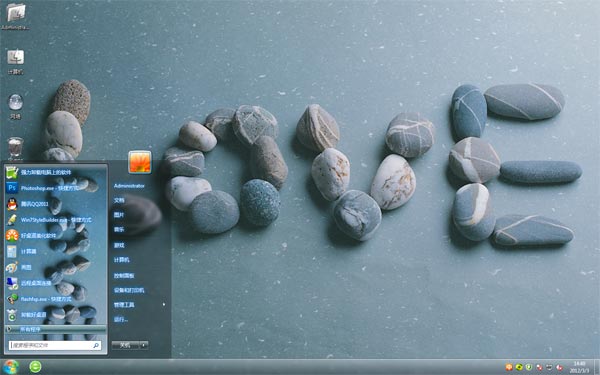Image resolution: width=600 pixels, height=375 pixels.
Task: Open 设备和打印机 (Devices and Printers)
Action: click(x=129, y=290)
